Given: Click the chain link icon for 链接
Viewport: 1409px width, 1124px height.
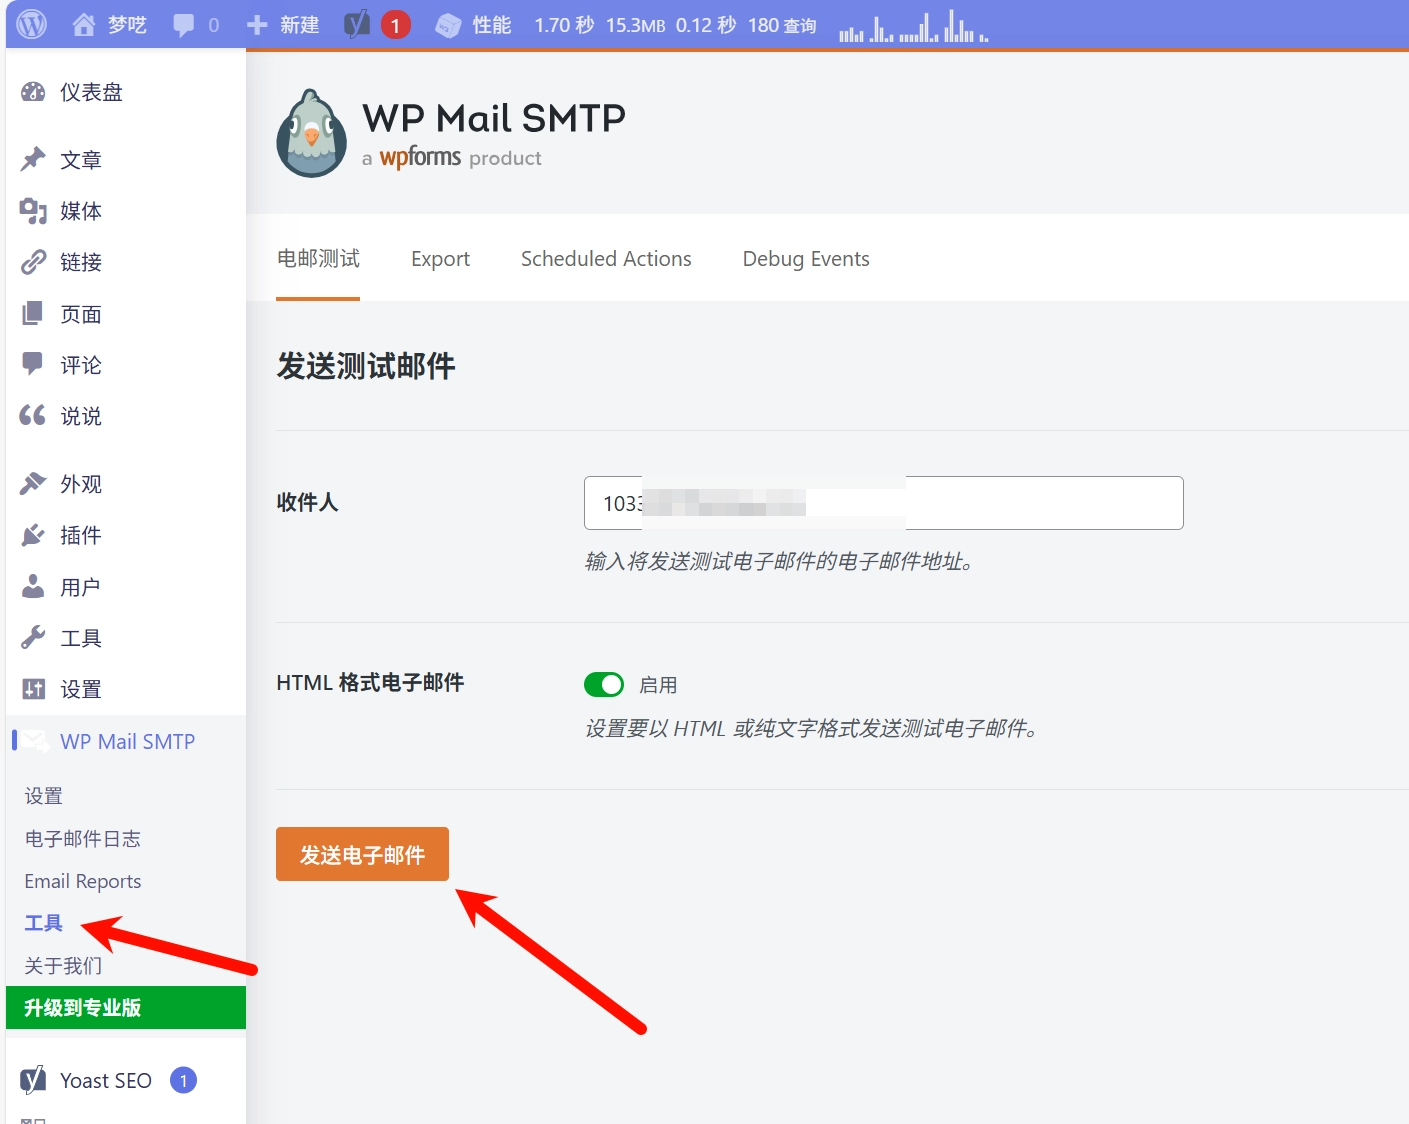Looking at the screenshot, I should coord(33,262).
